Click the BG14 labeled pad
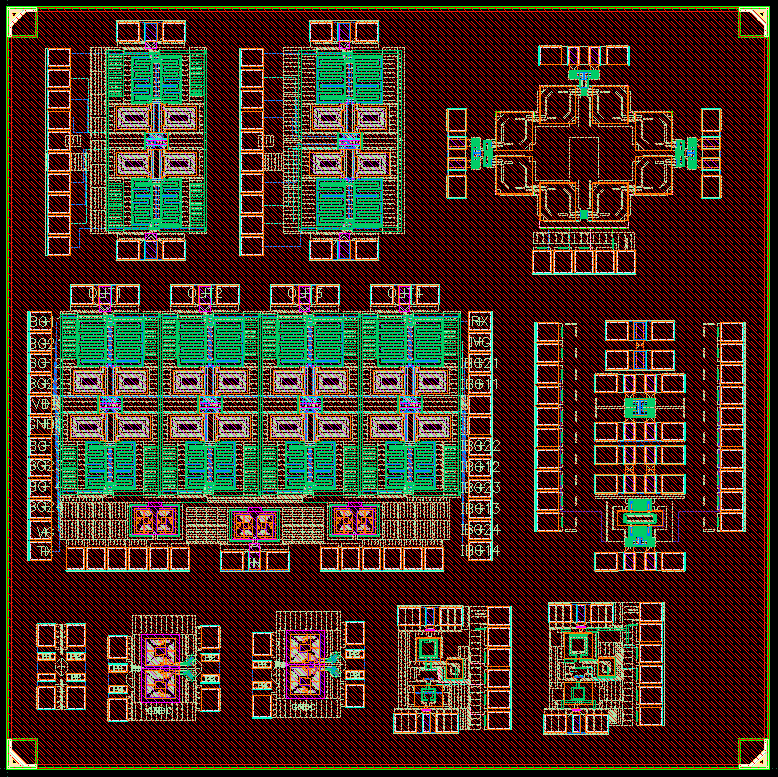This screenshot has height=777, width=778. pyautogui.click(x=480, y=551)
